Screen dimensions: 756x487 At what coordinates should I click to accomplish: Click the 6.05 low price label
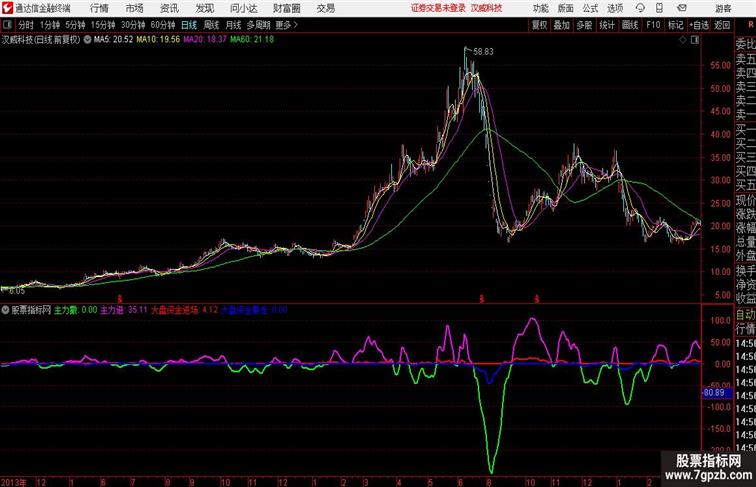16,291
